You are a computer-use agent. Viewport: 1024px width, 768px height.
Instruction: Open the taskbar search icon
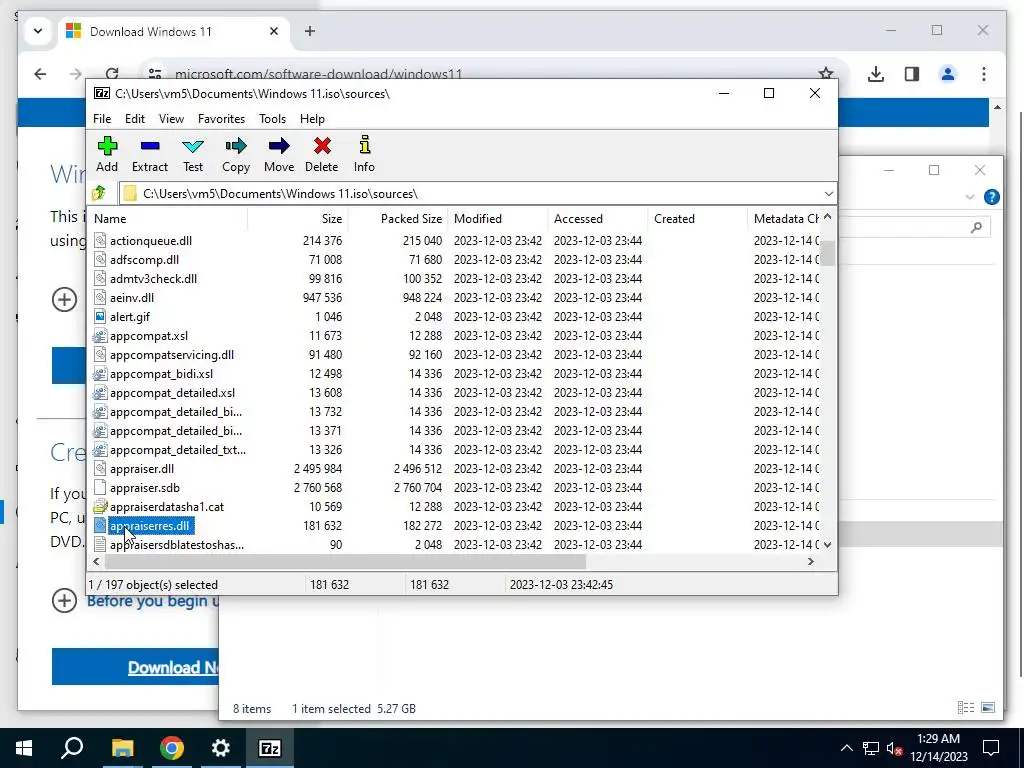coord(72,748)
